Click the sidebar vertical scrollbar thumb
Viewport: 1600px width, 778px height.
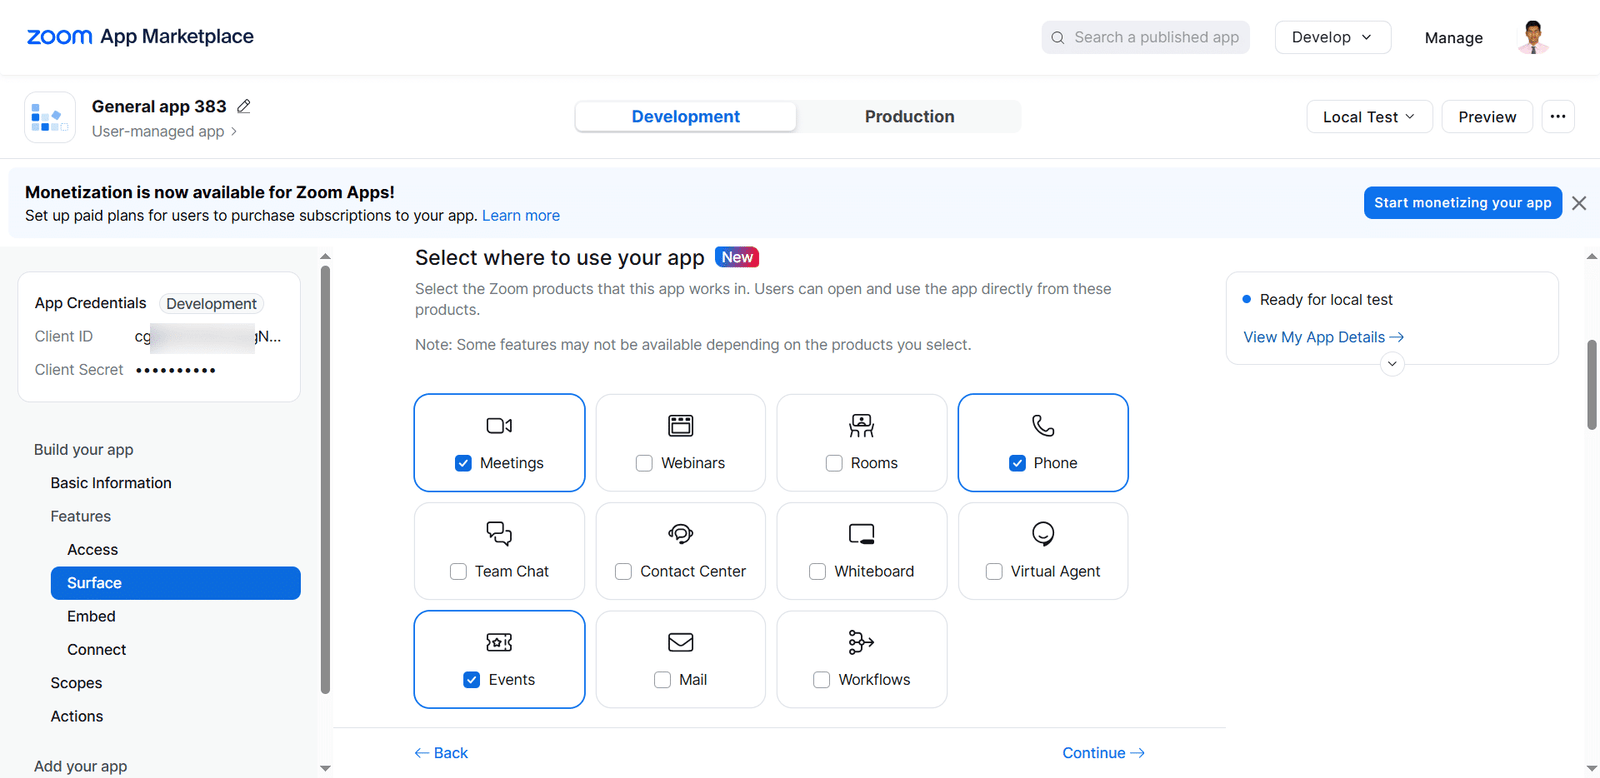click(x=325, y=478)
